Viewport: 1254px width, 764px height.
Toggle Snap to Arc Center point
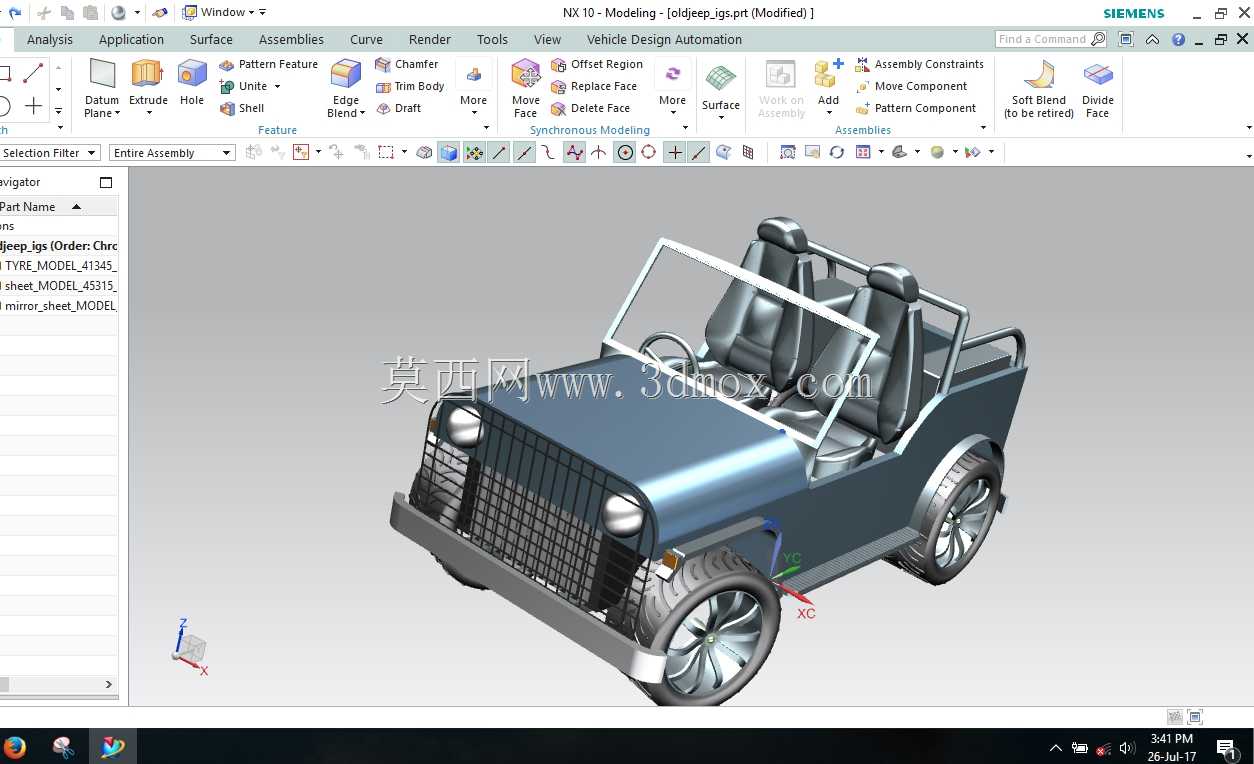[x=625, y=152]
